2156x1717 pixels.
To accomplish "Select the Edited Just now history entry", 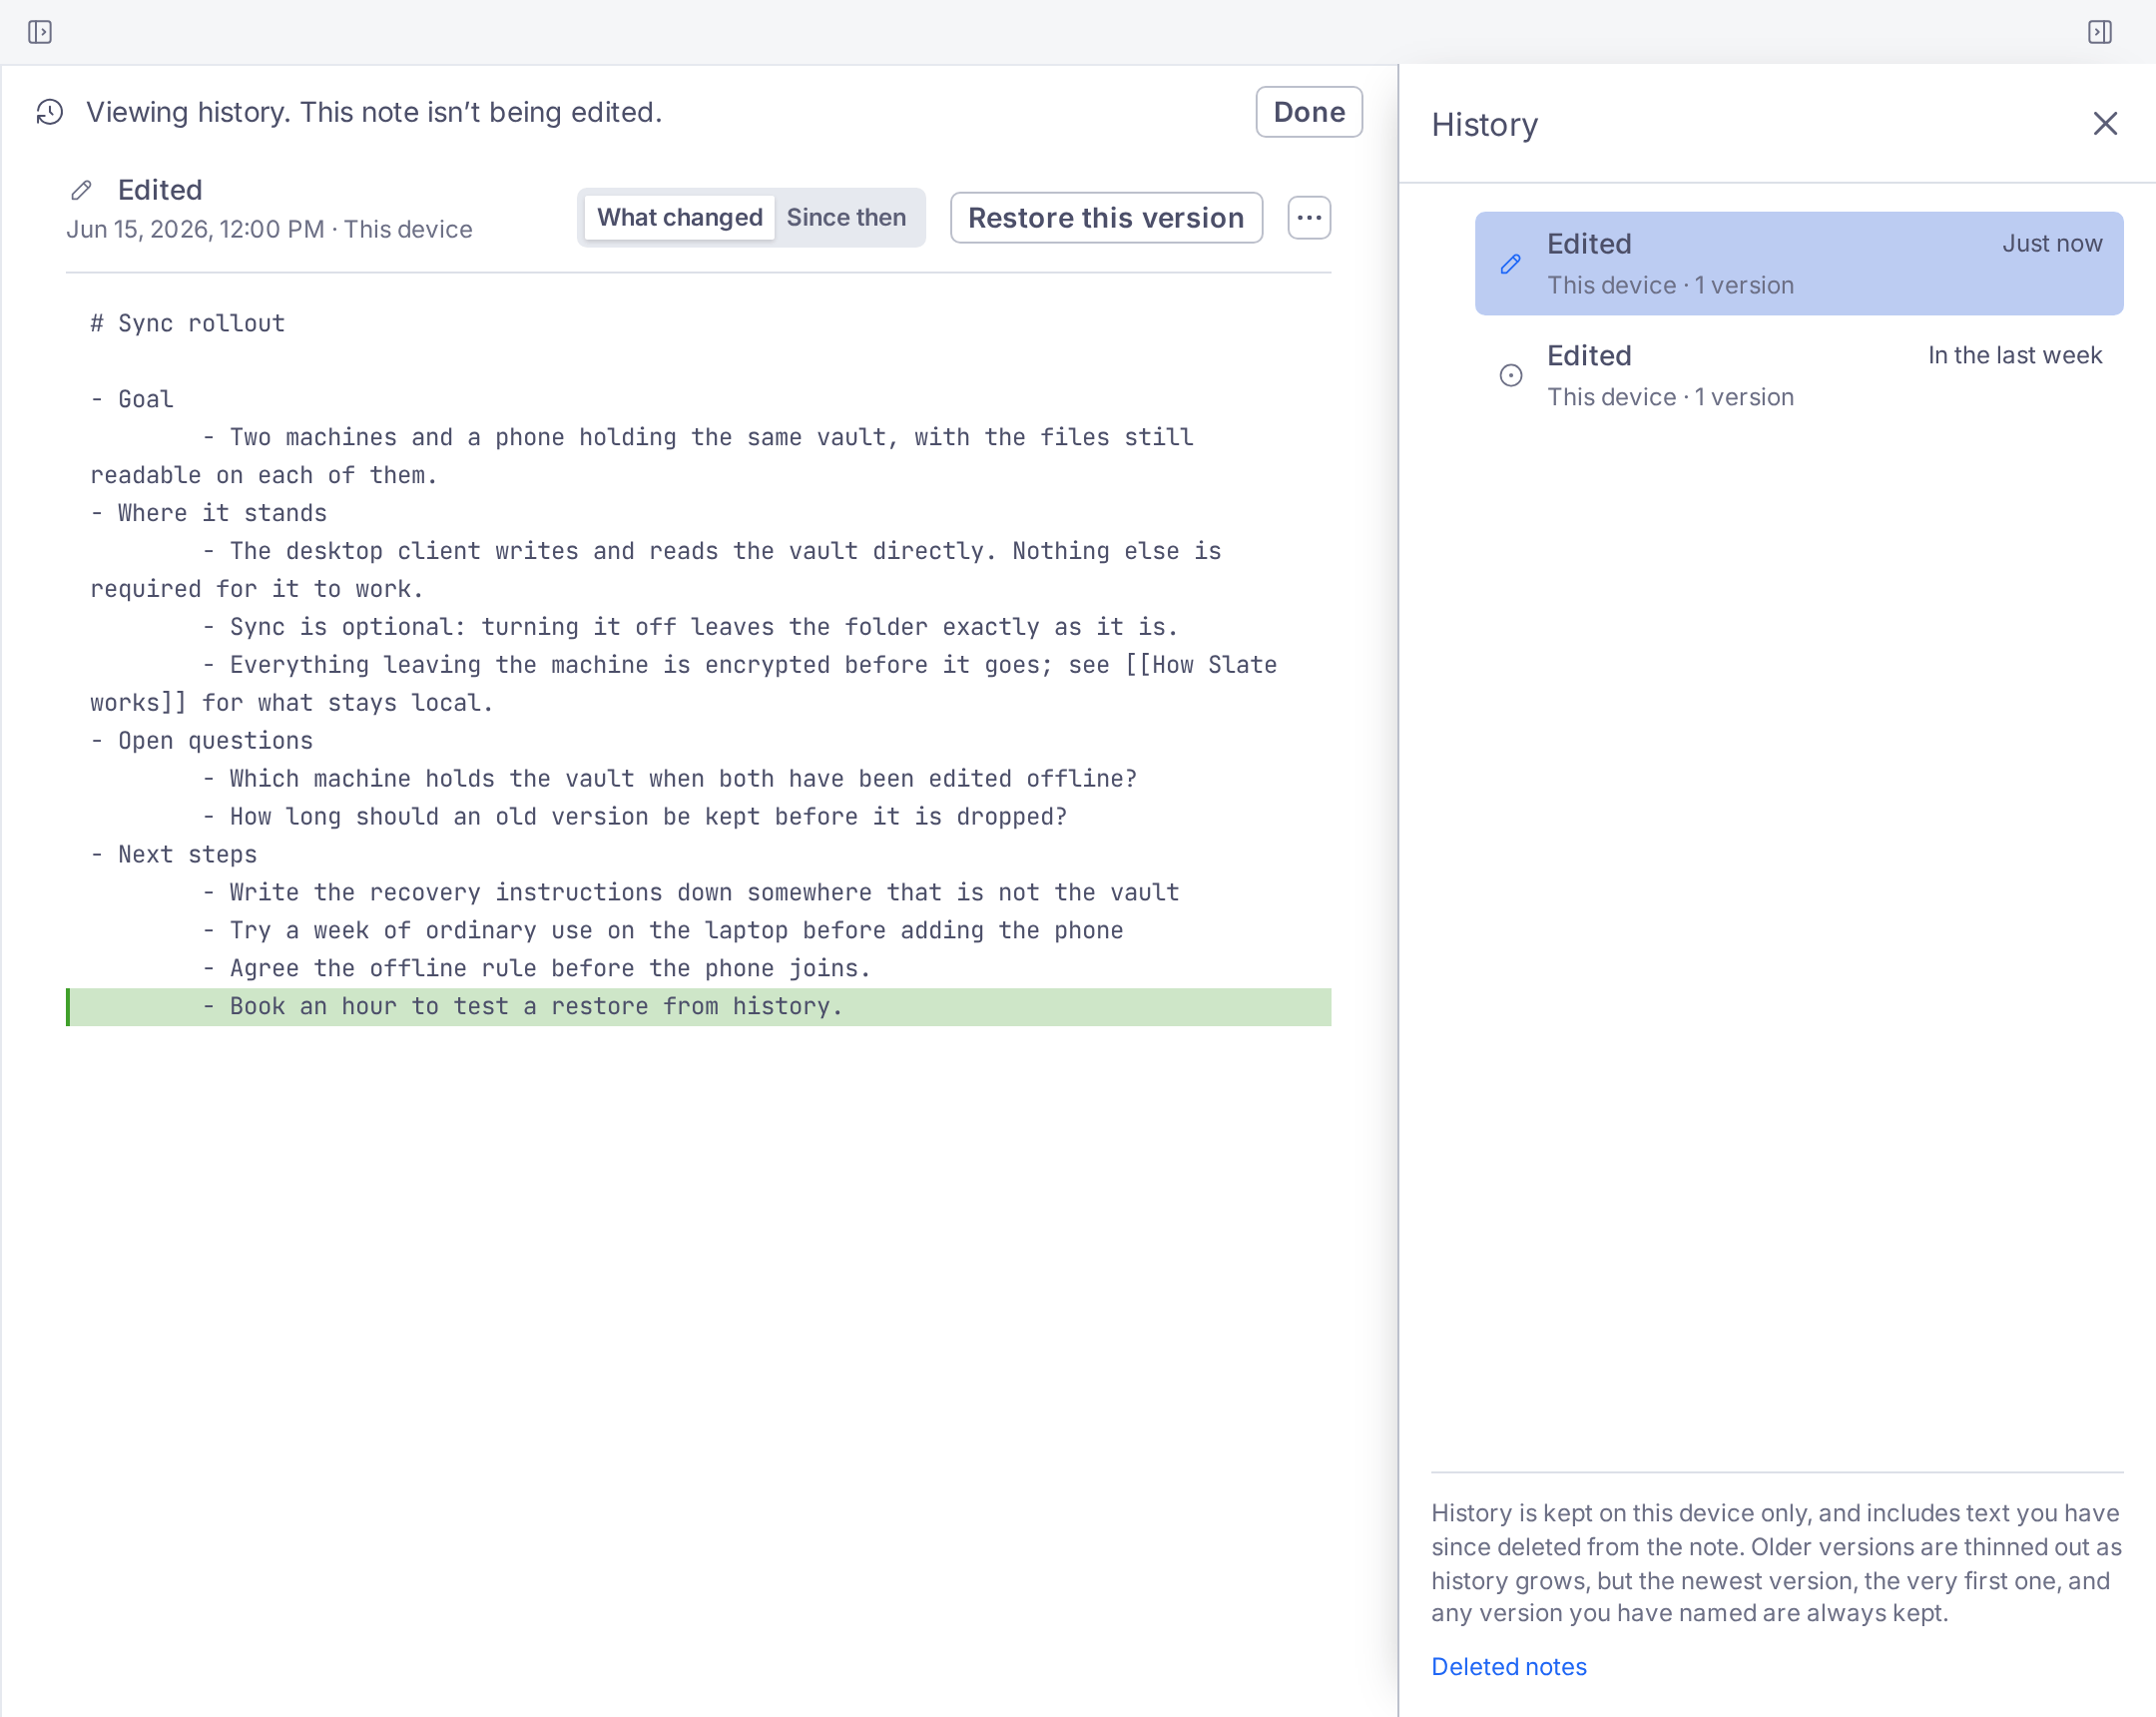I will [x=1798, y=264].
